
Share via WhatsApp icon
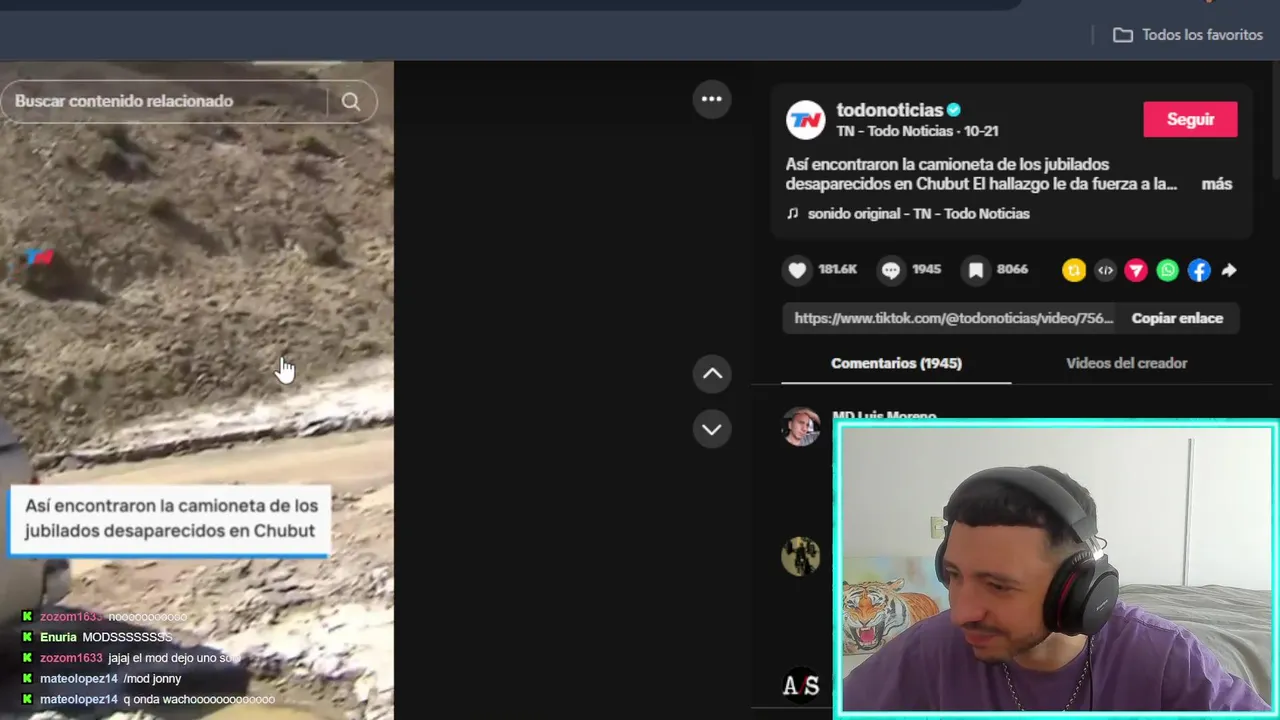[x=1167, y=270]
